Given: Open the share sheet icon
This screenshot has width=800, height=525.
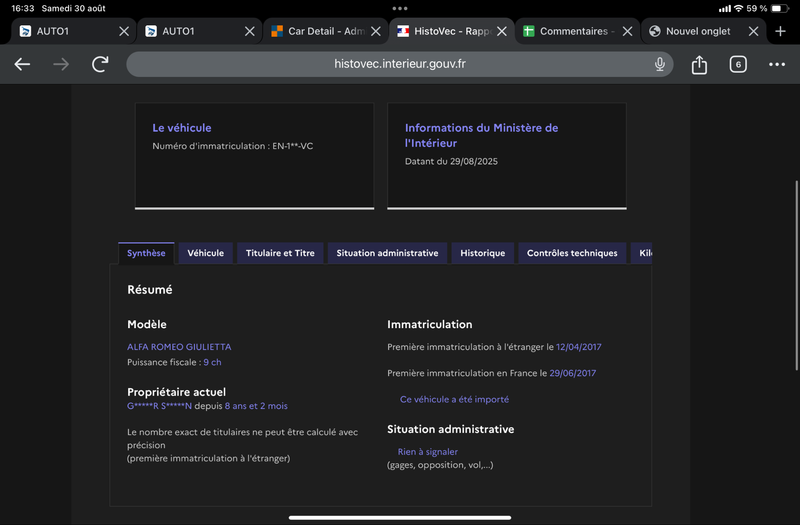Looking at the screenshot, I should point(699,64).
